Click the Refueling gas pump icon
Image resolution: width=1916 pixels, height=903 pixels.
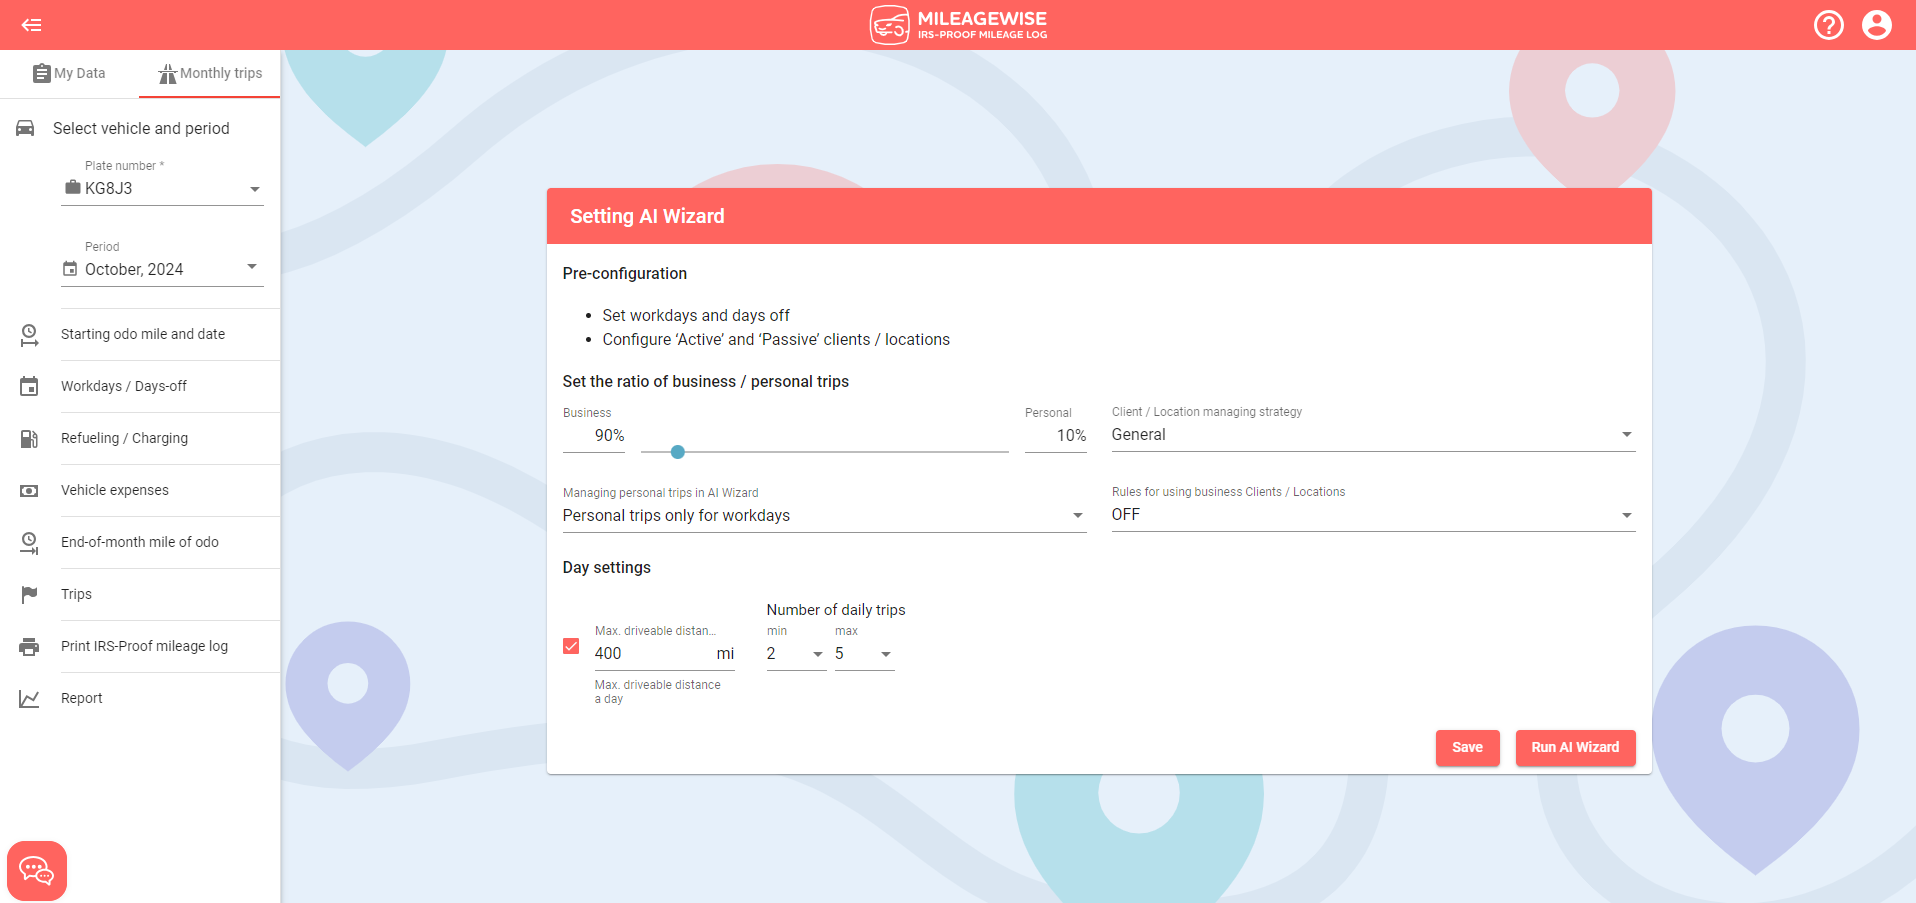(x=29, y=438)
